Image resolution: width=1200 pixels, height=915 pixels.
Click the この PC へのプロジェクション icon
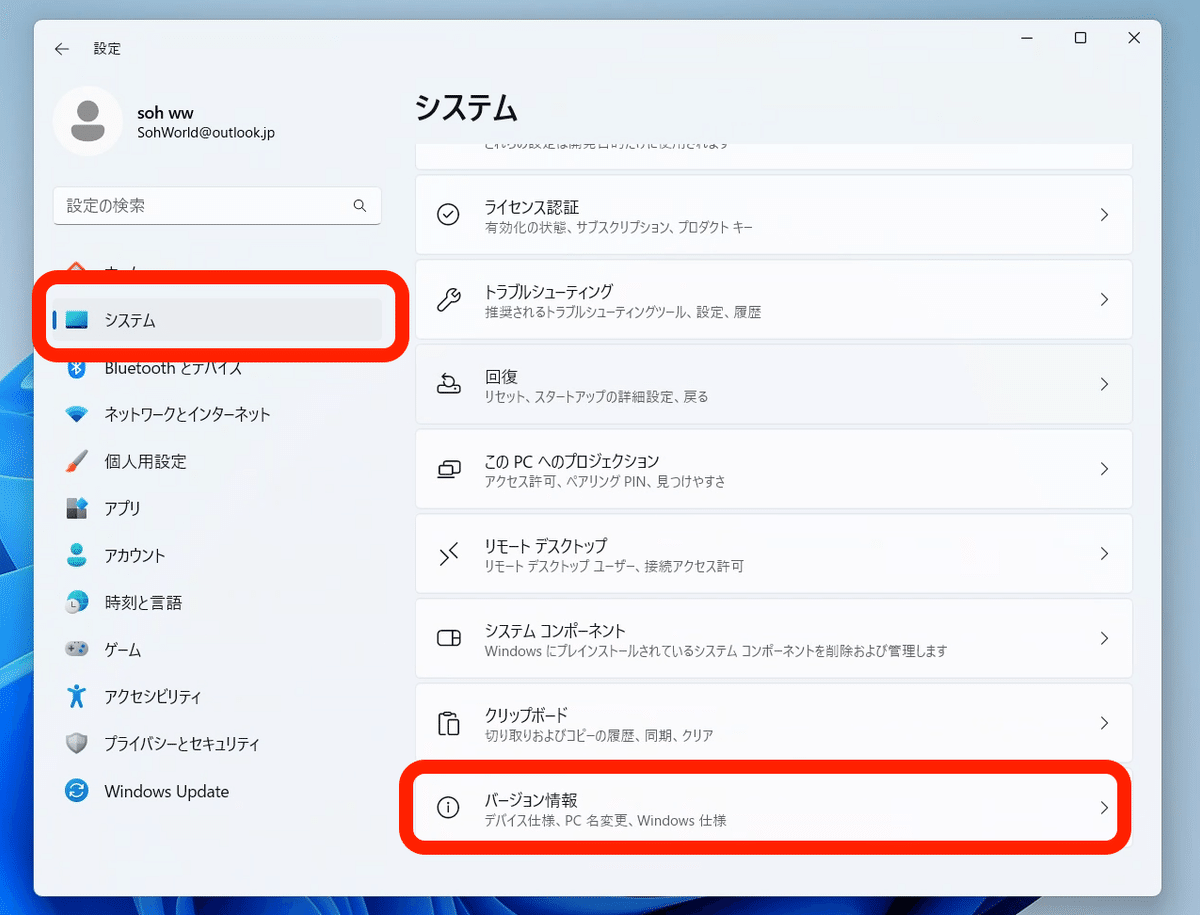pos(449,469)
